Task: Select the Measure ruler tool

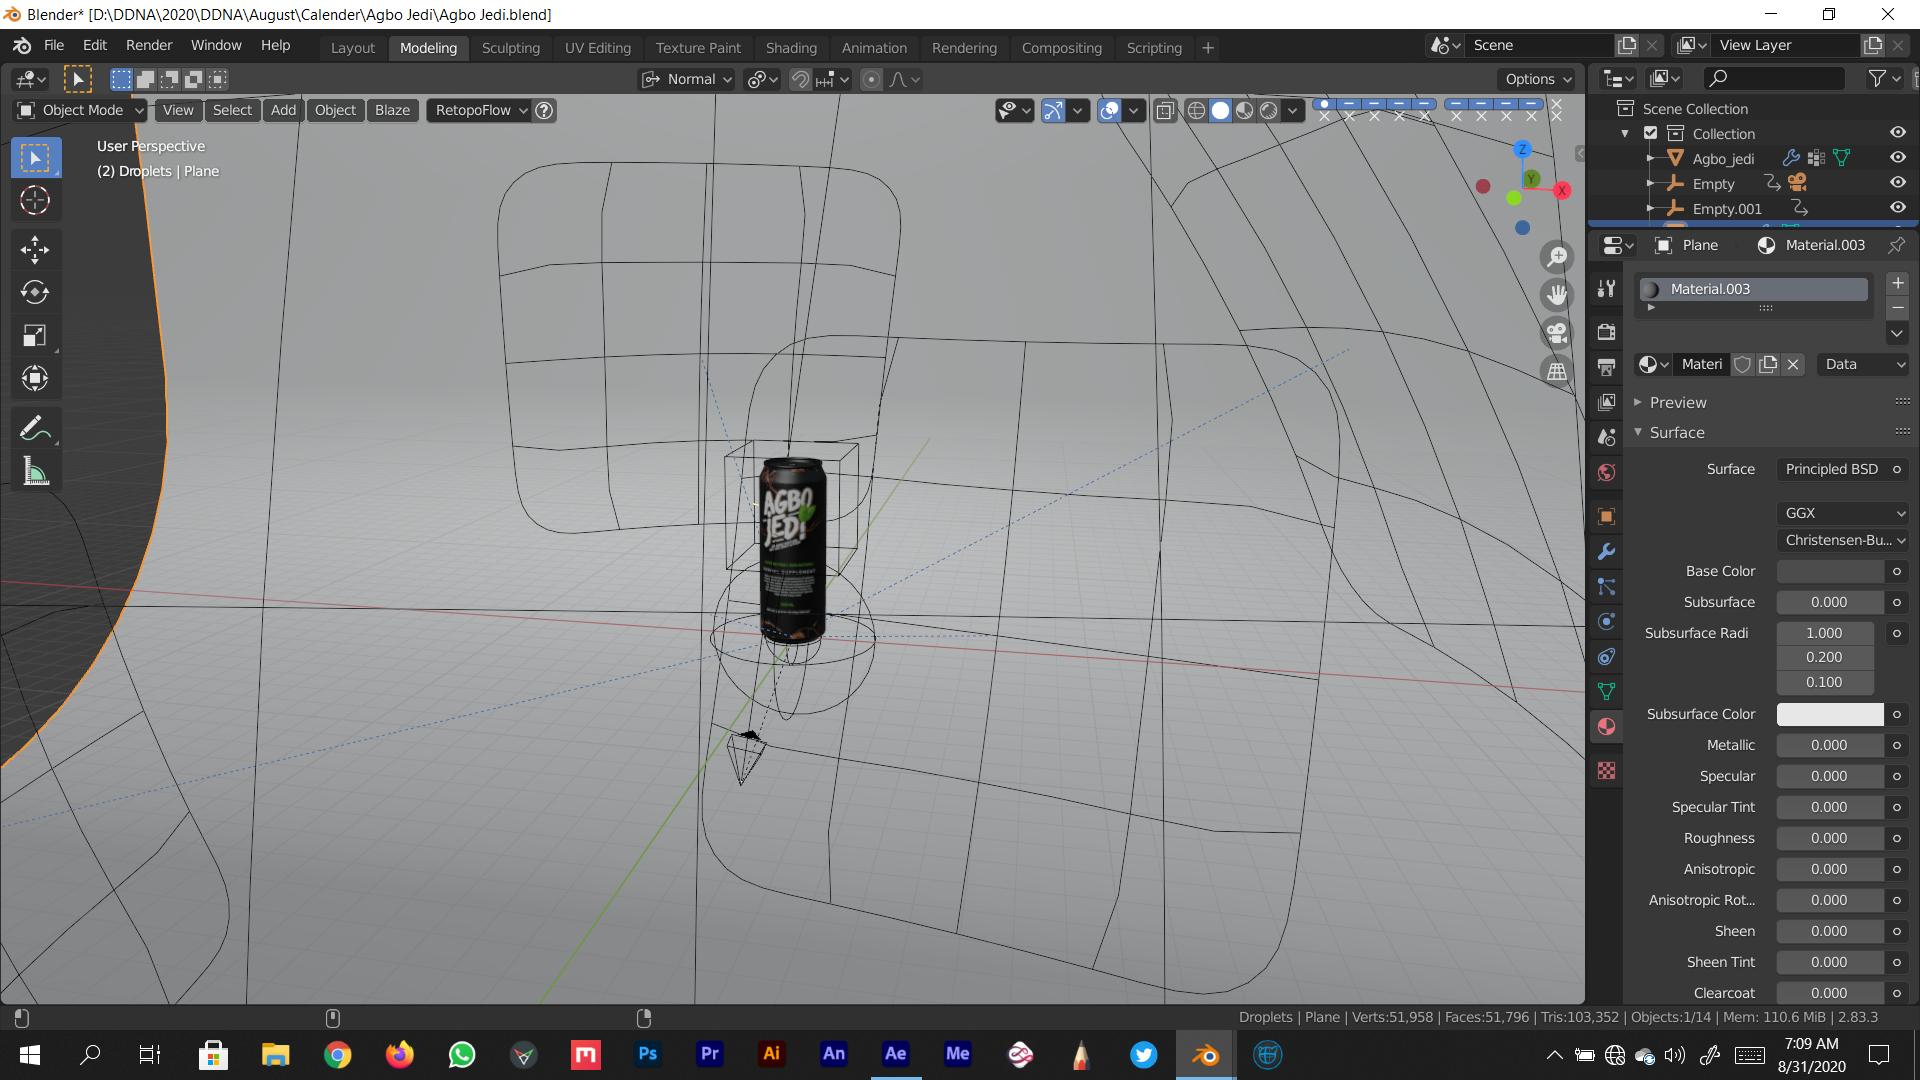Action: [x=35, y=472]
